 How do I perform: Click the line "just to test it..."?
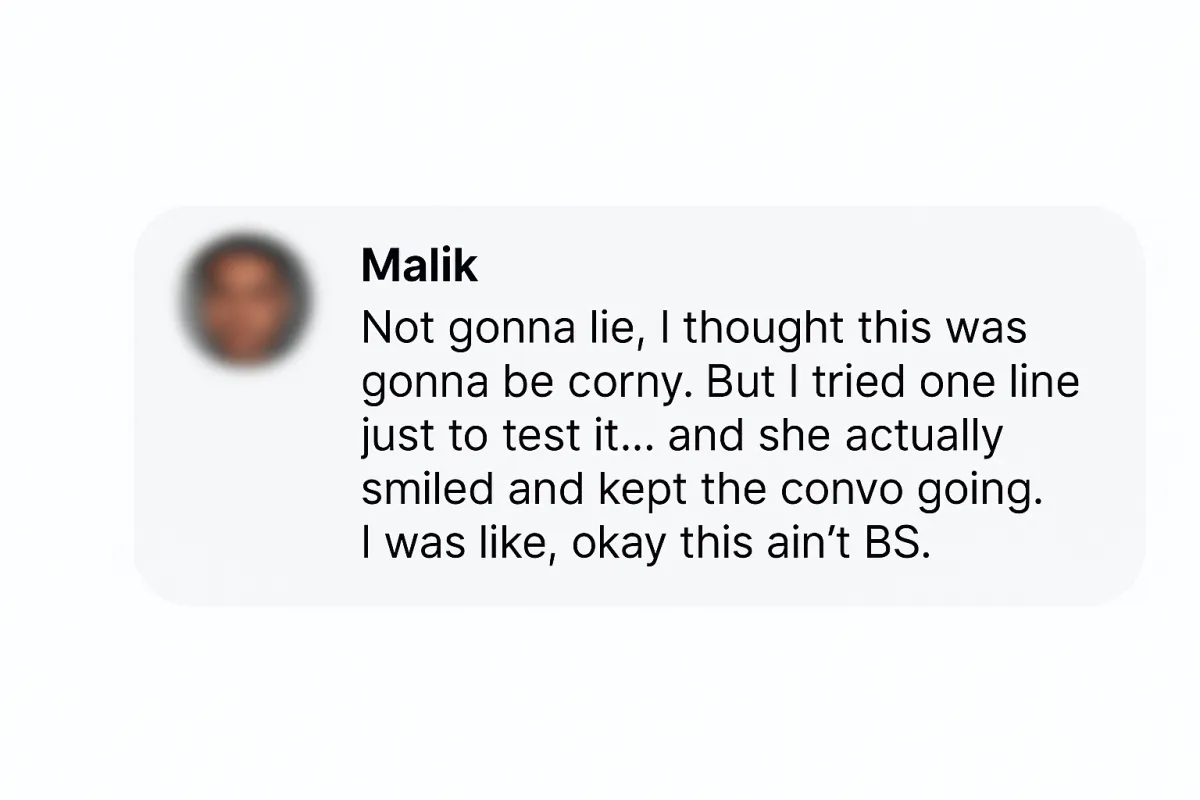pos(681,437)
